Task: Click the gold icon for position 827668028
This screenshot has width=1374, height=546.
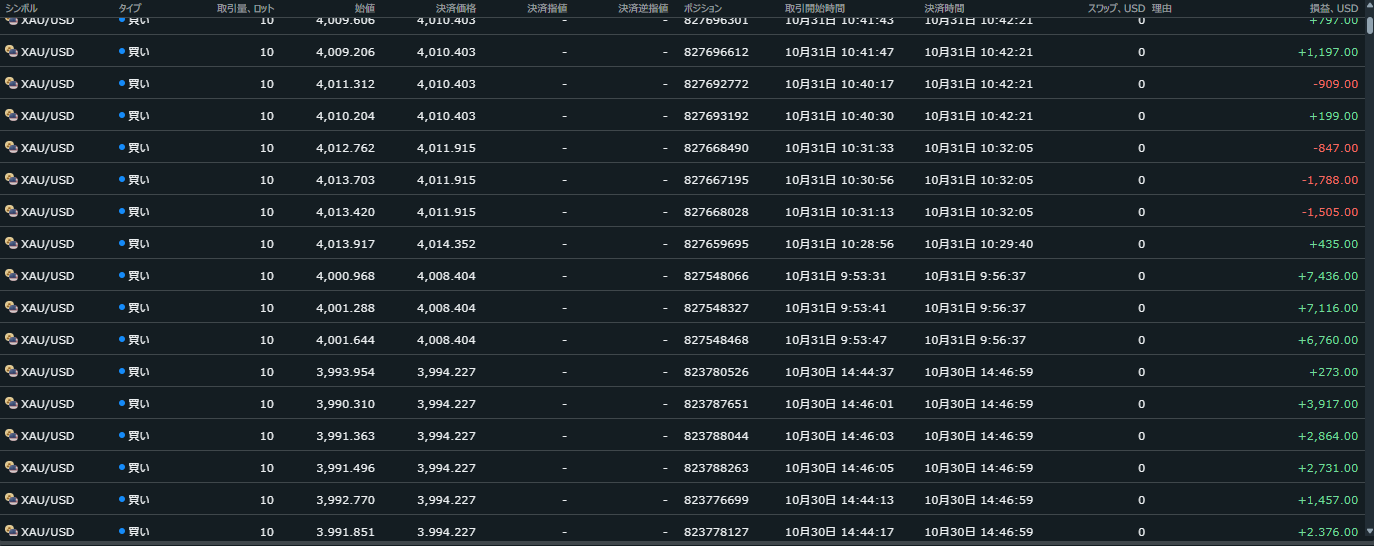Action: tap(11, 211)
